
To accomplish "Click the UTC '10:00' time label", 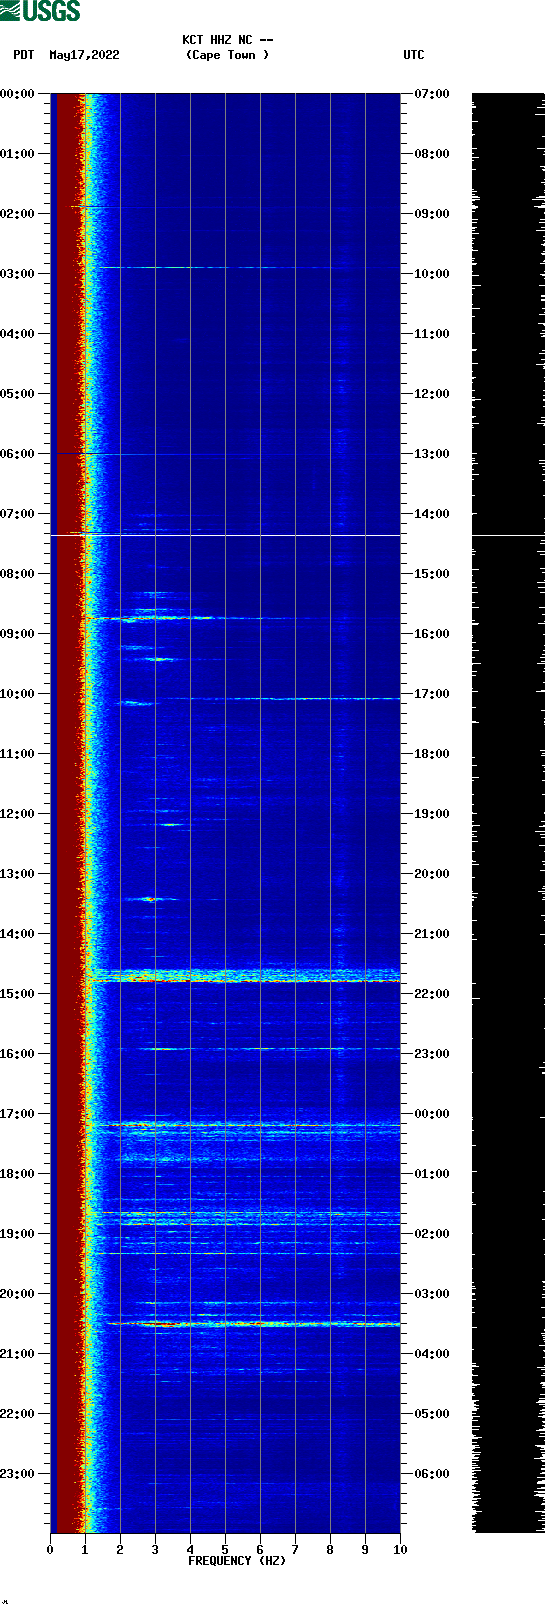I will click(x=432, y=274).
